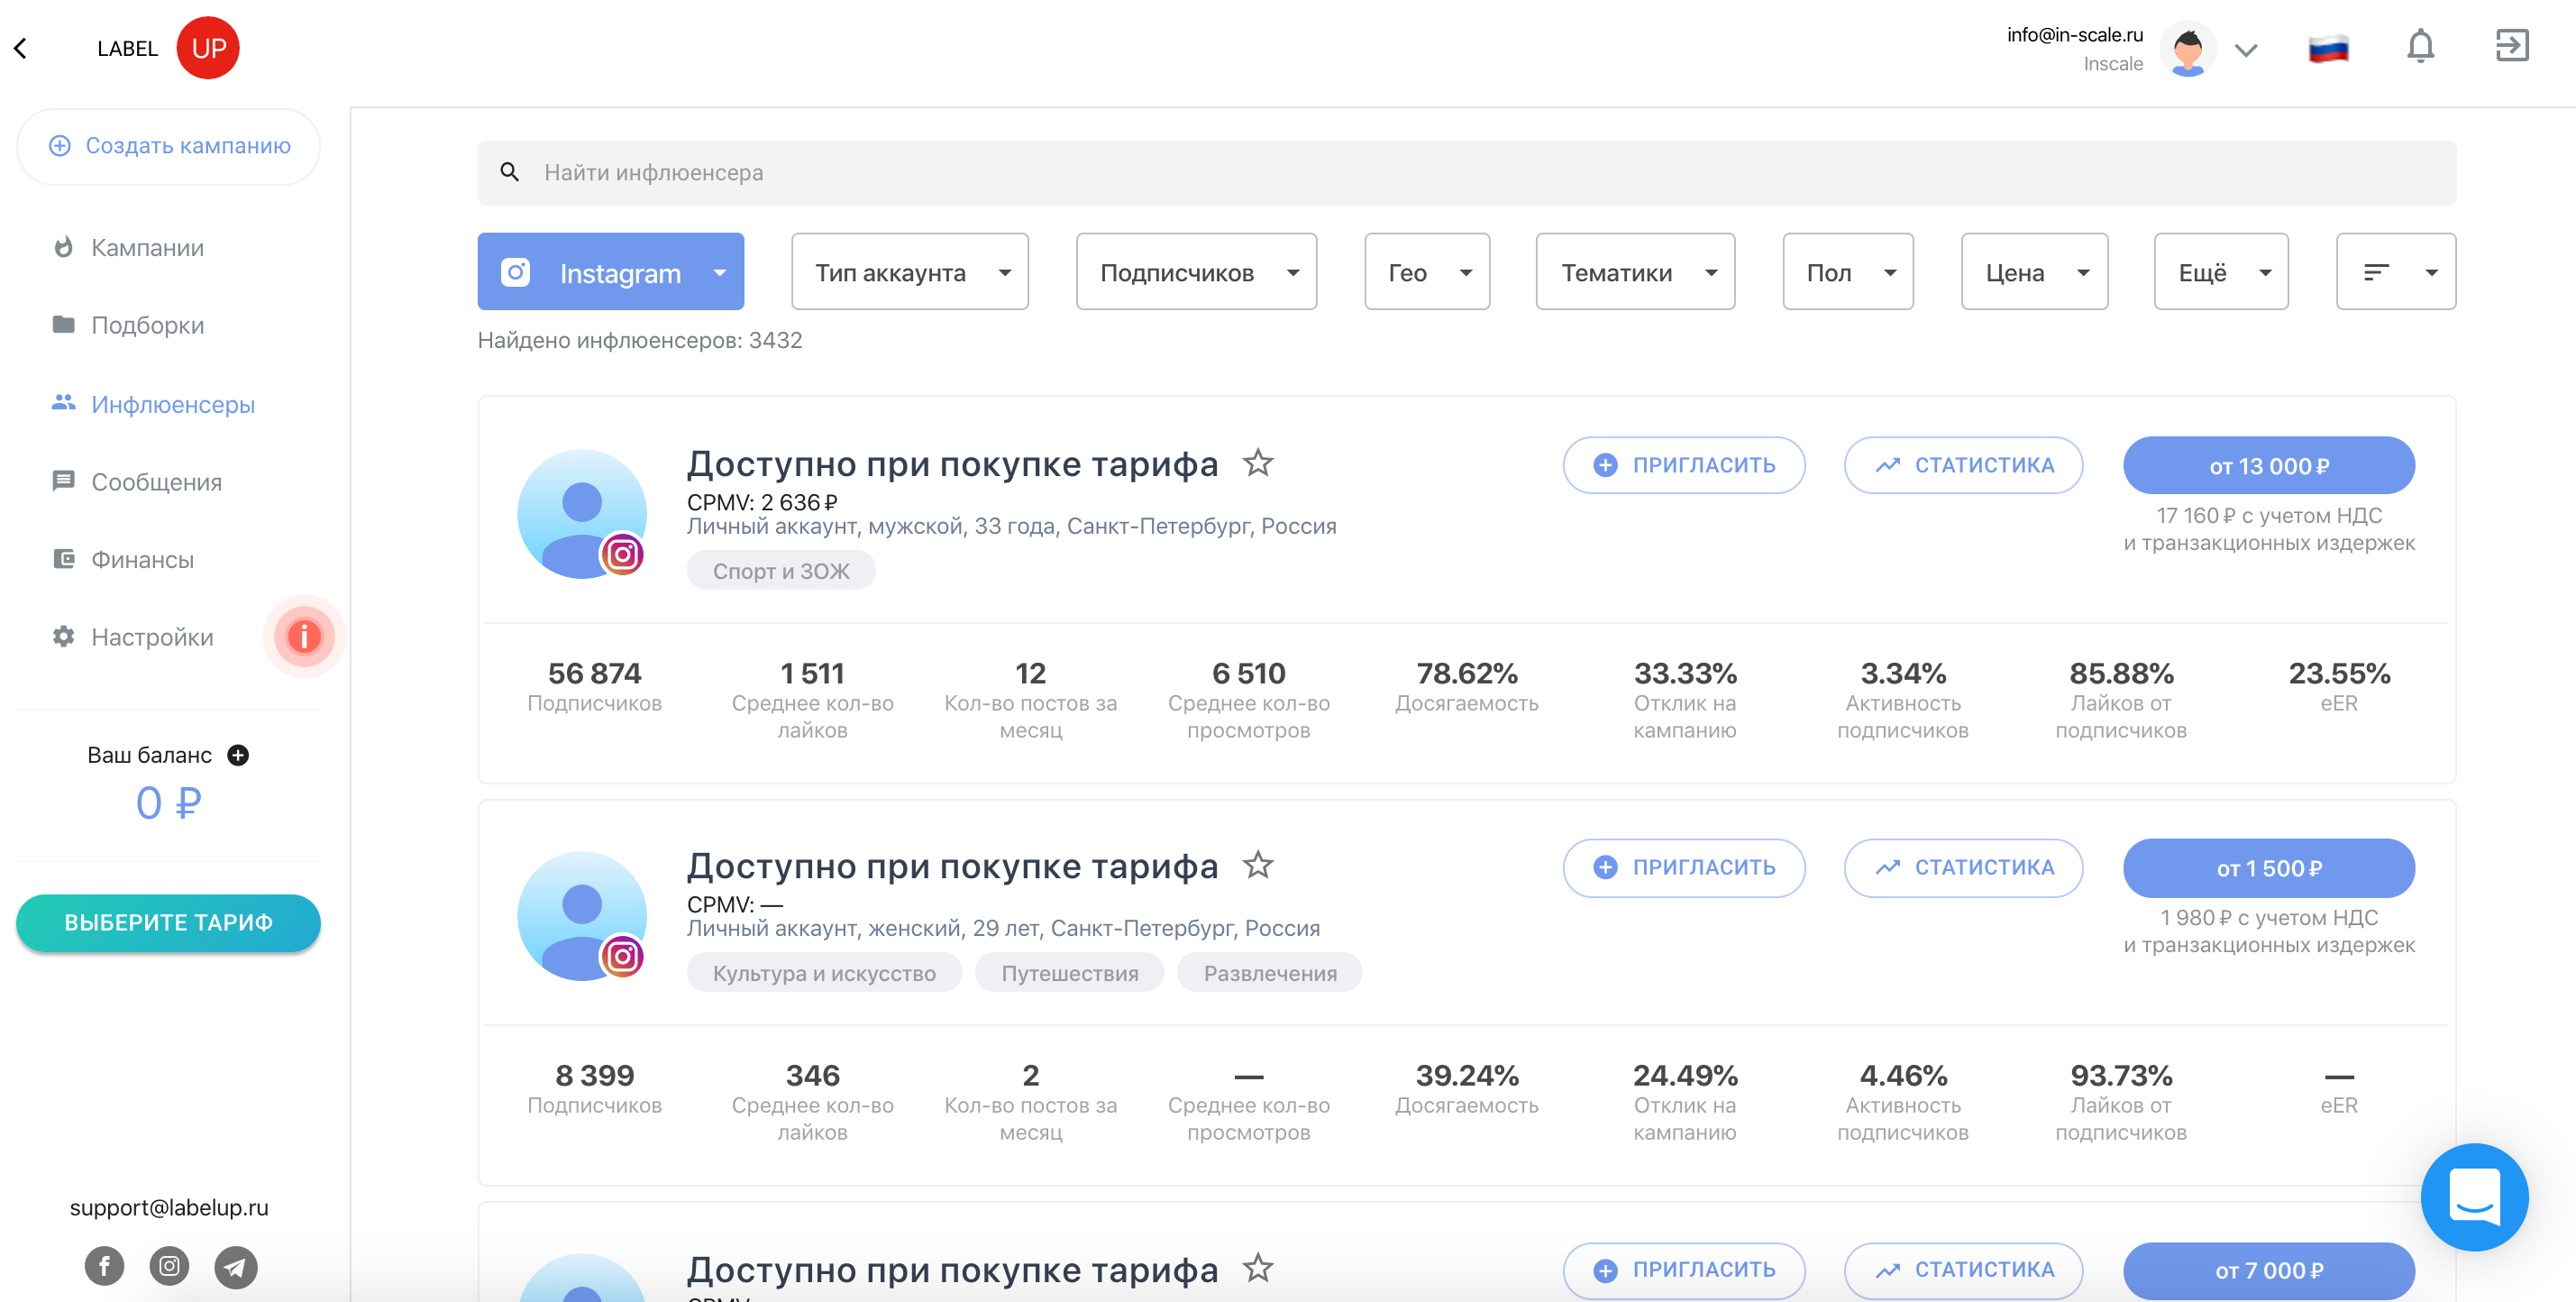Click the back arrow beside the LABEL UP logo
This screenshot has height=1302, width=2576.
(20, 48)
